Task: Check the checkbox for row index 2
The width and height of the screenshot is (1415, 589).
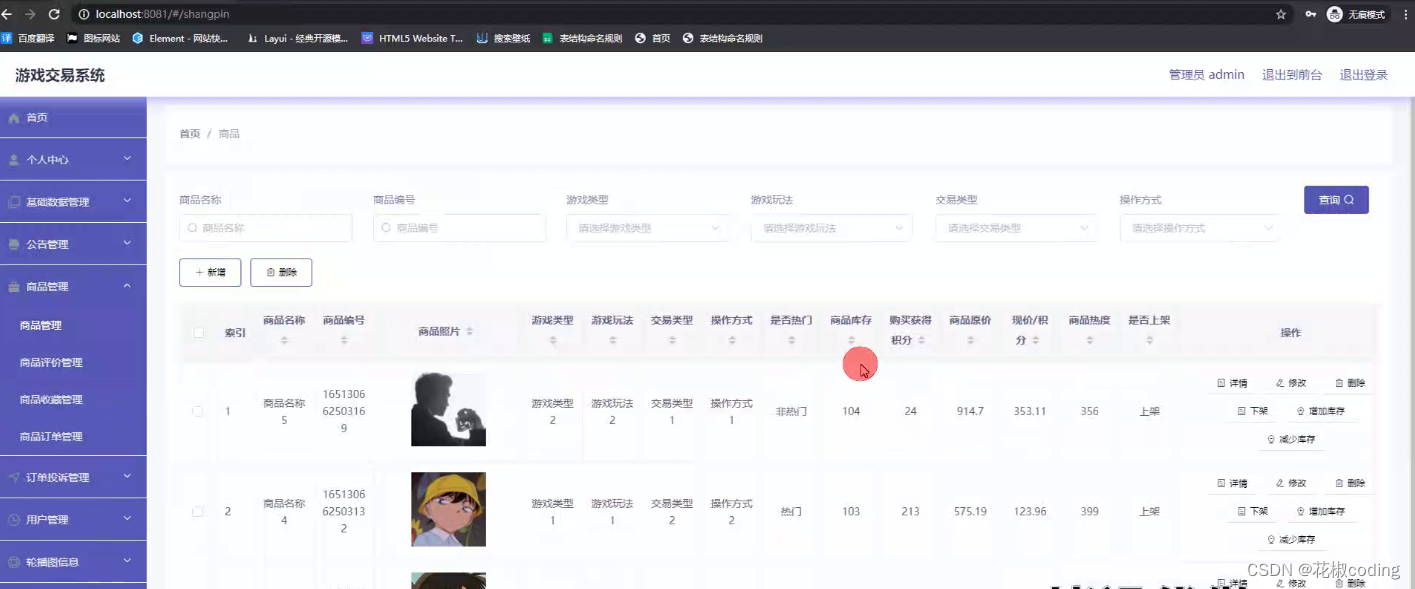Action: 198,510
